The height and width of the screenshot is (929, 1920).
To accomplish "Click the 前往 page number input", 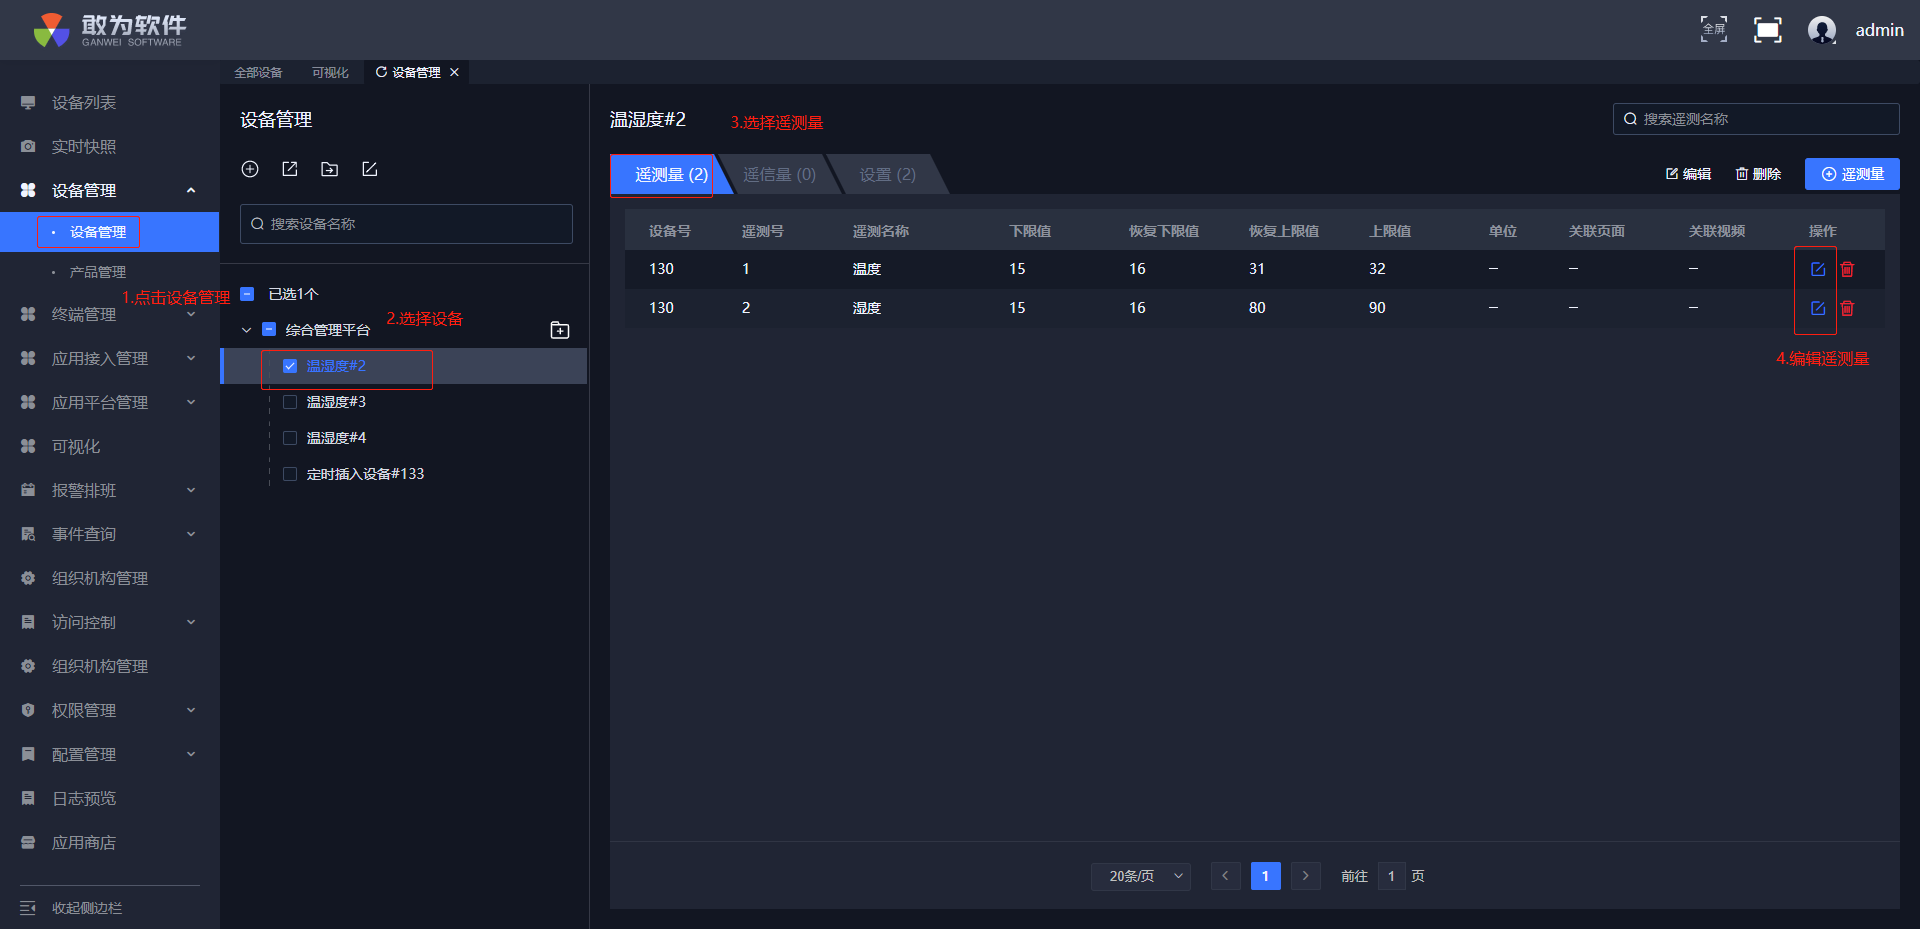I will tap(1391, 876).
